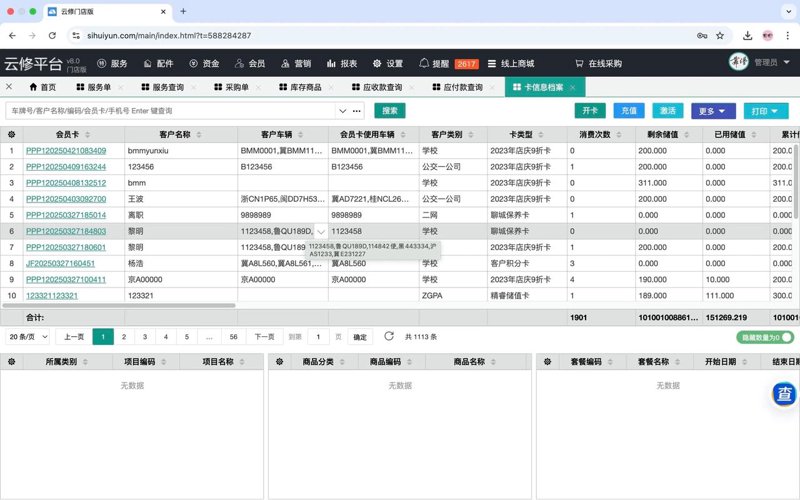Screen dimensions: 800x500
Task: Select the 20 条/页 page size dropdown
Action: tap(28, 337)
